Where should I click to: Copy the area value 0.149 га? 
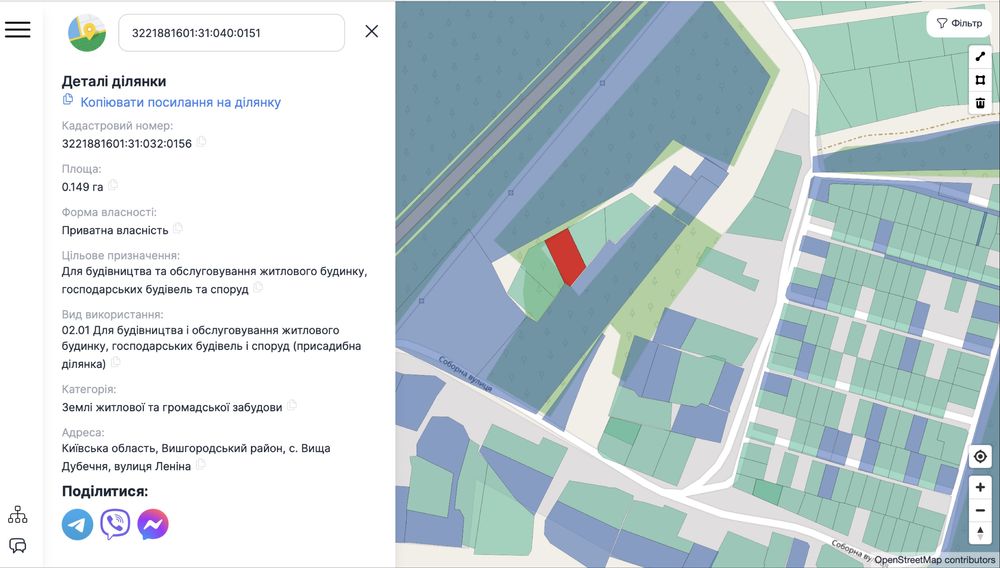pos(113,185)
